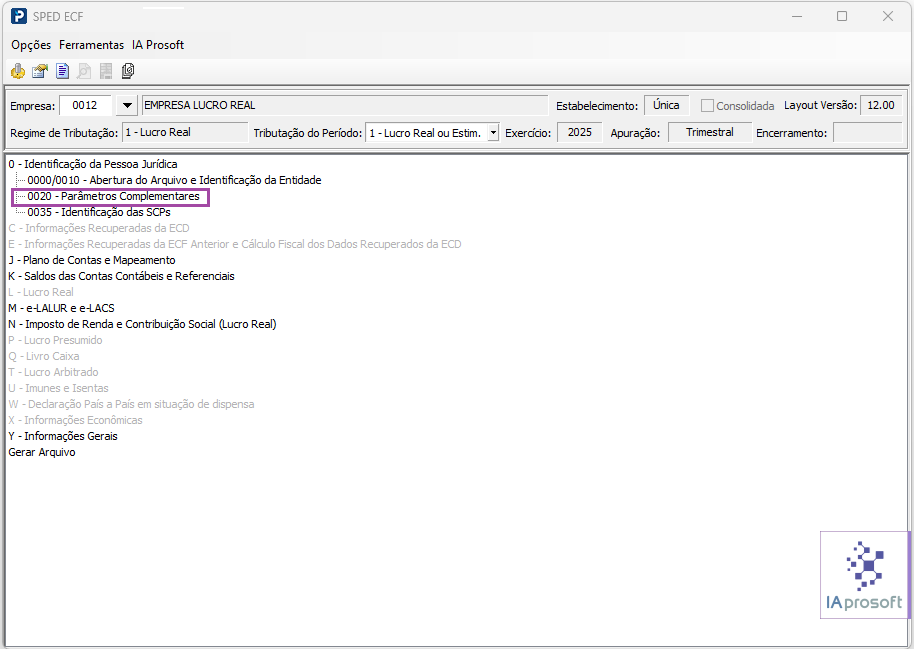This screenshot has height=649, width=914.
Task: Select 0 - Identificação da Pessoa Jurídica
Action: click(93, 164)
